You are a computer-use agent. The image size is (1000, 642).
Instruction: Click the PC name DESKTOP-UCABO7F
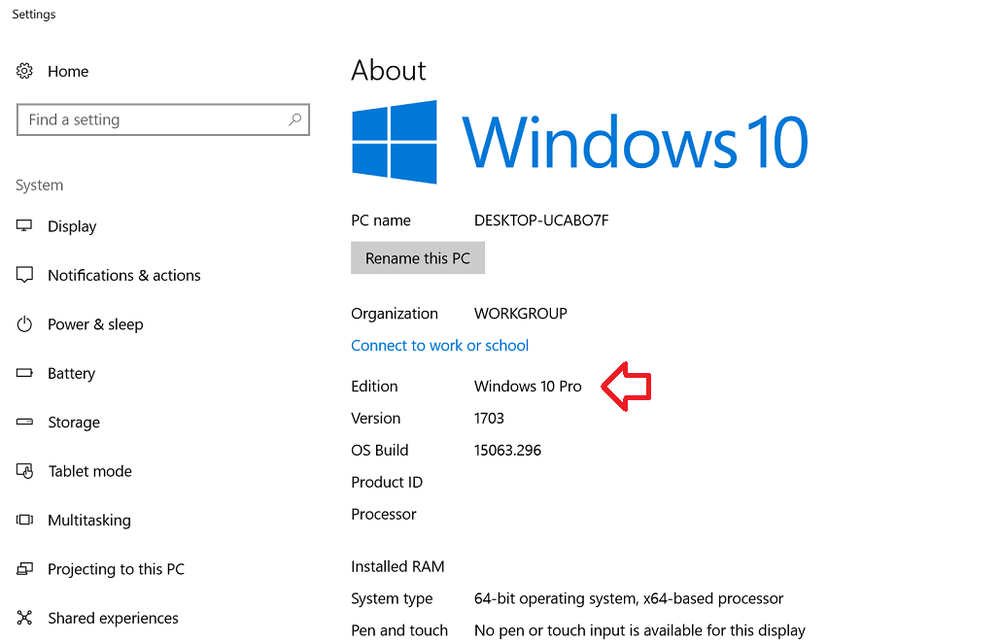pos(541,221)
